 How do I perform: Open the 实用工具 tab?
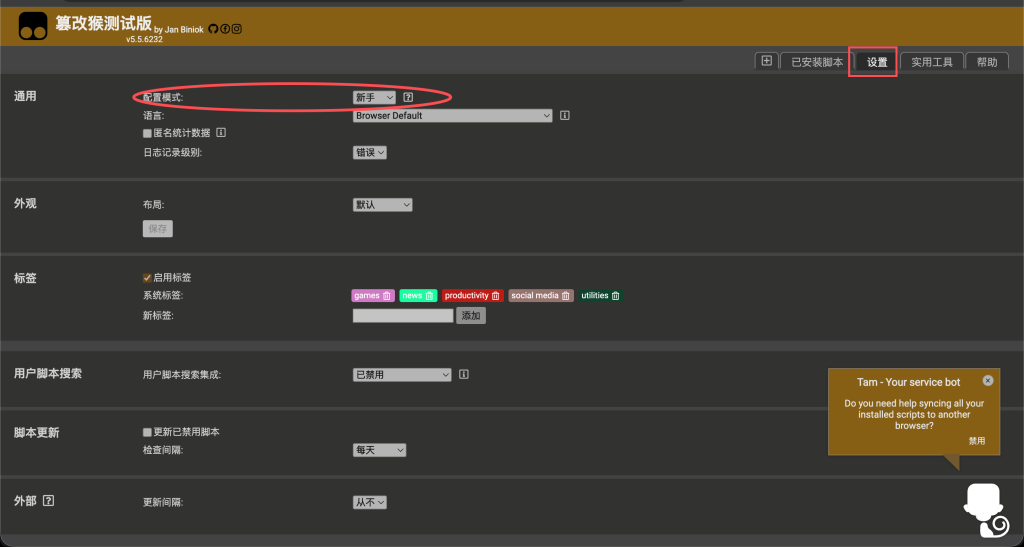pyautogui.click(x=931, y=62)
